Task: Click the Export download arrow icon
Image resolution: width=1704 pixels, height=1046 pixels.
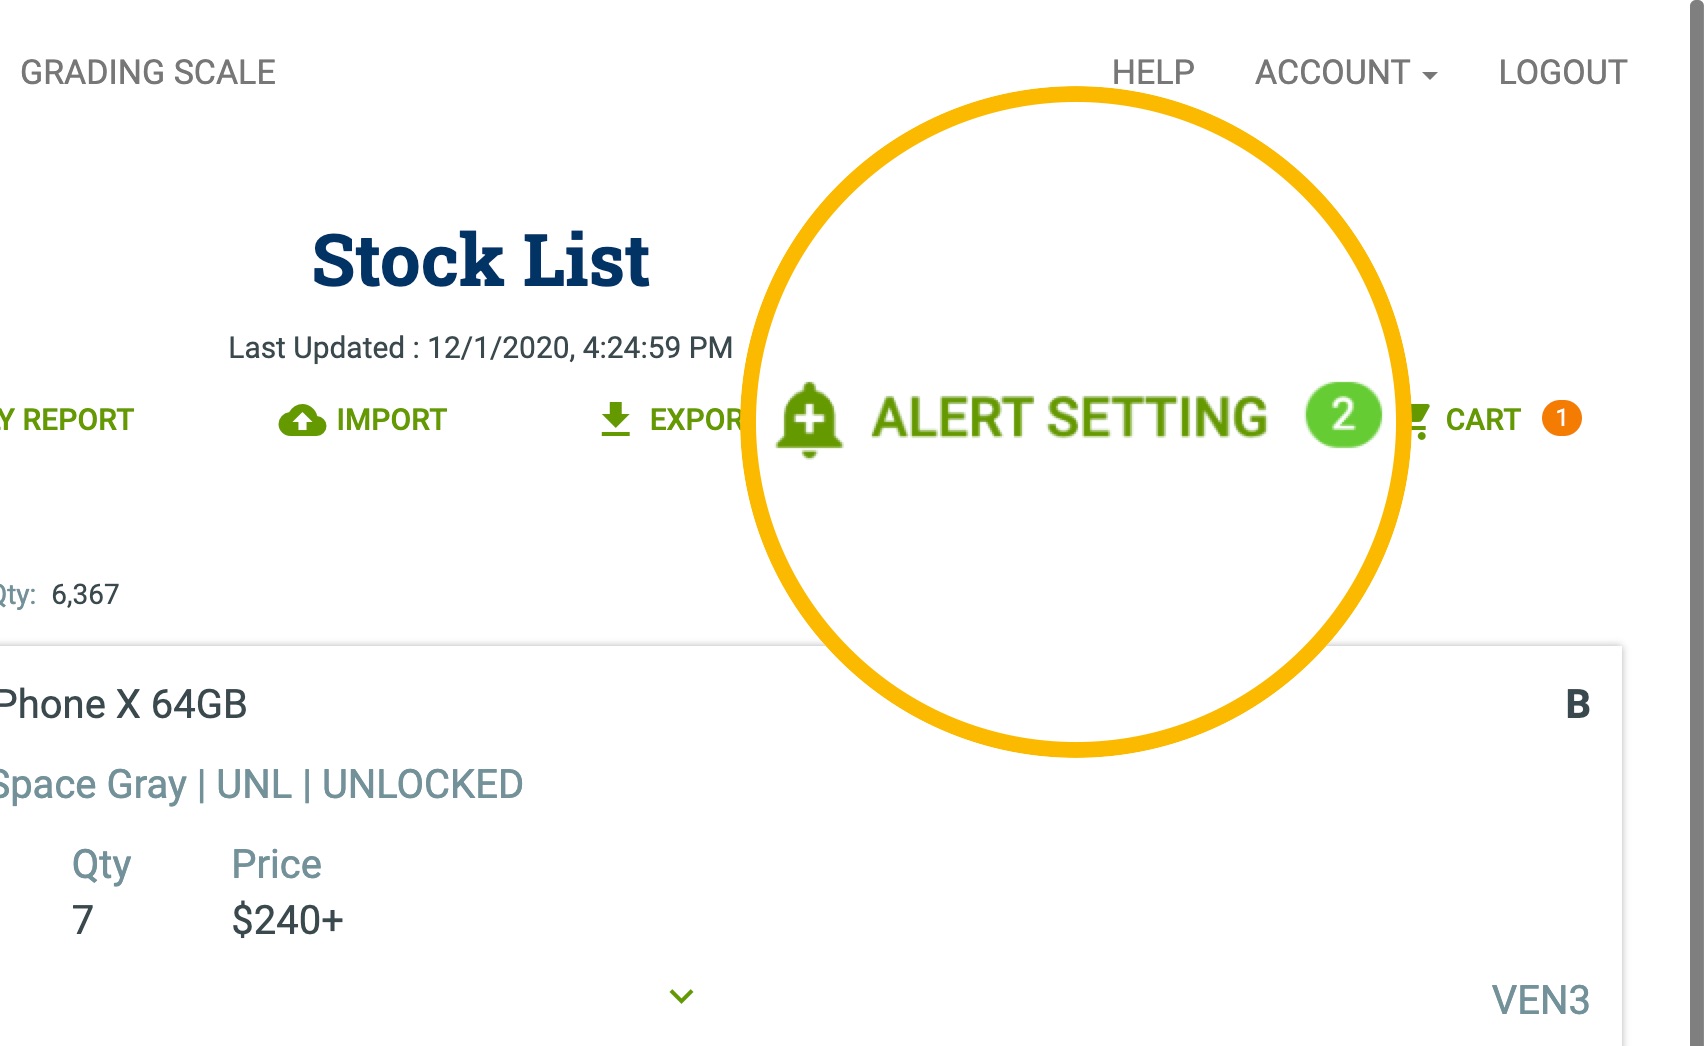Action: pyautogui.click(x=615, y=419)
